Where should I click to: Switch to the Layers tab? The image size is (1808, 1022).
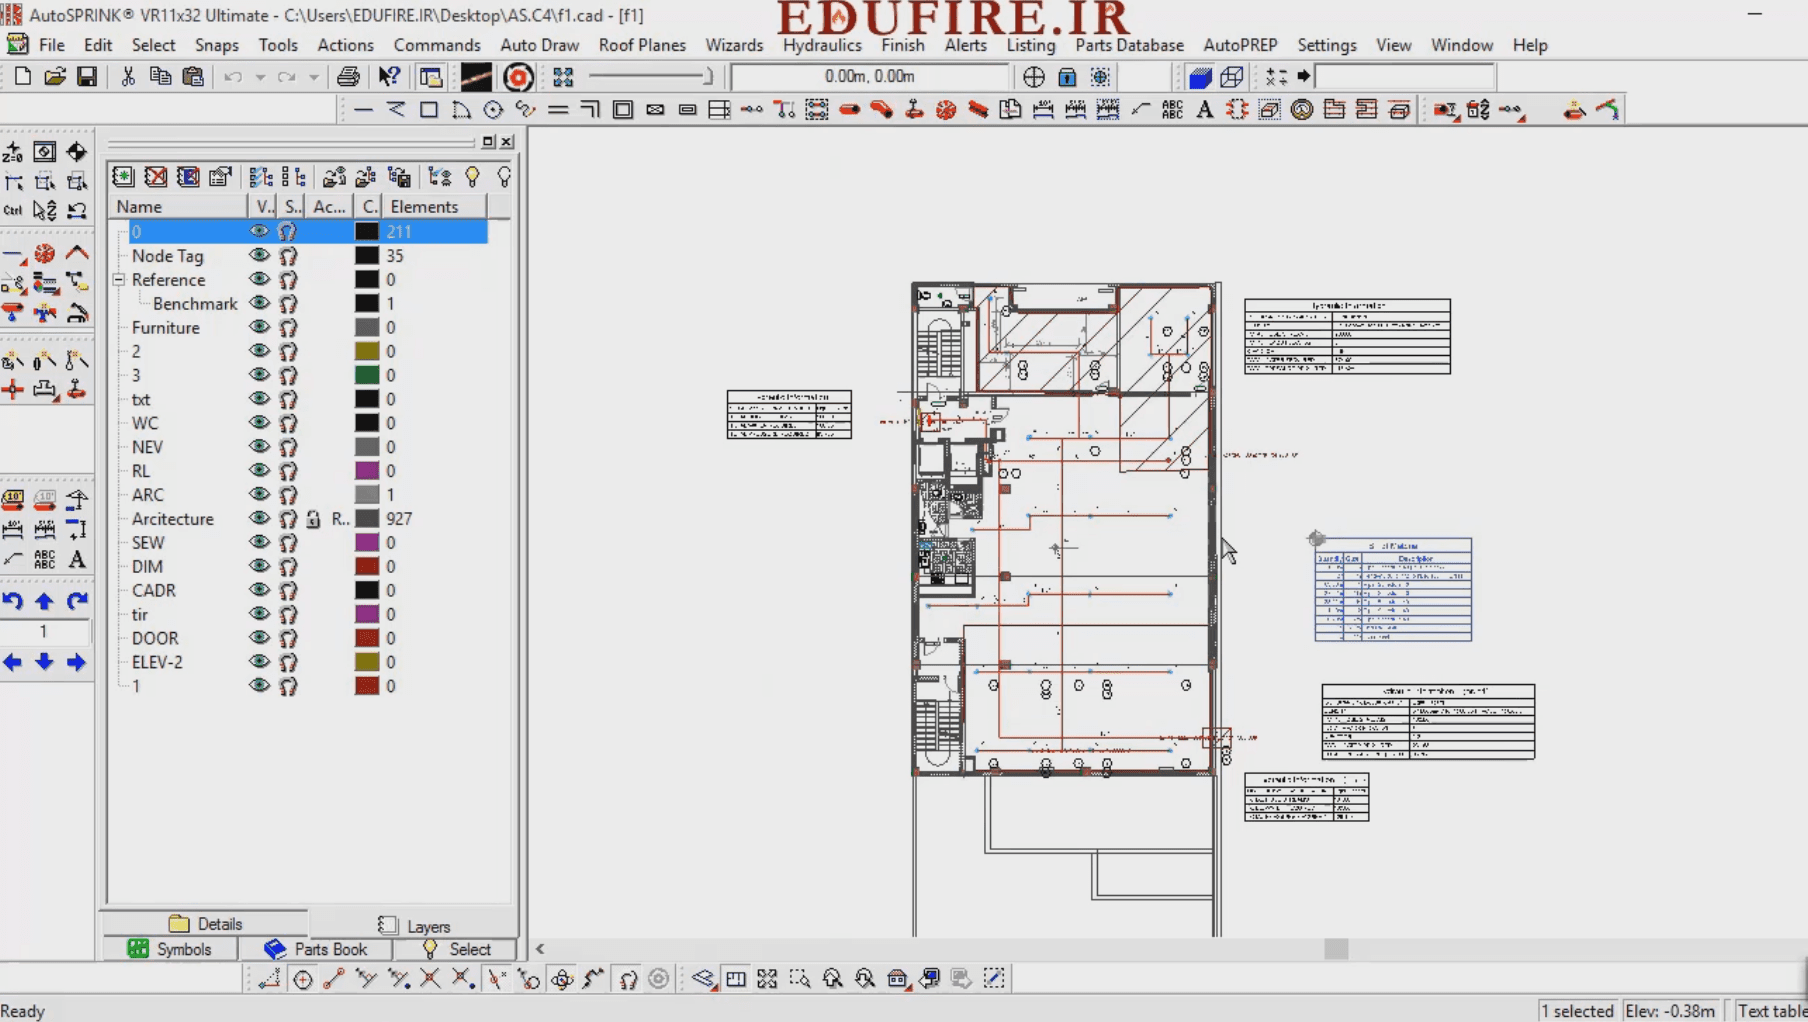pos(414,926)
